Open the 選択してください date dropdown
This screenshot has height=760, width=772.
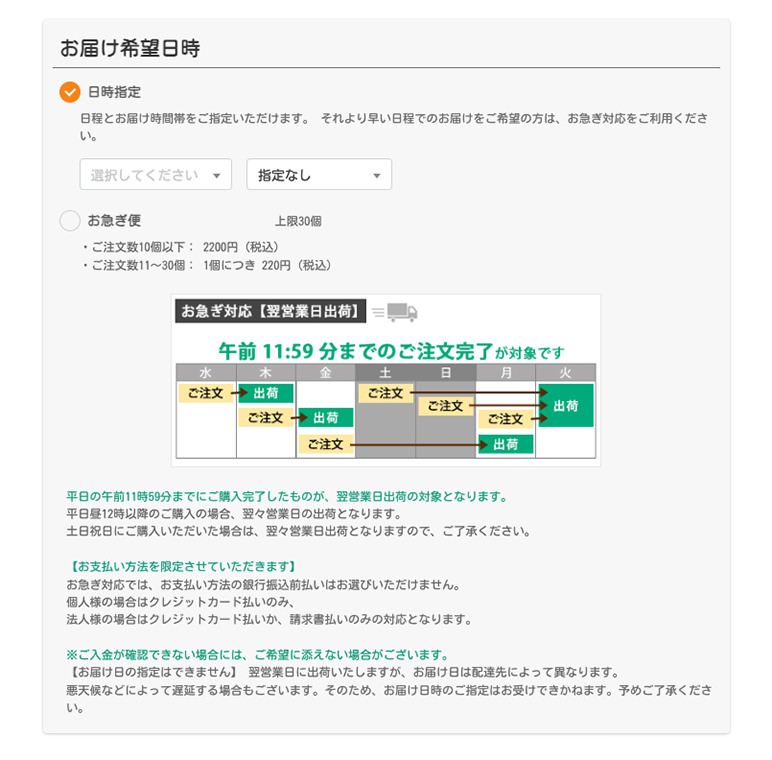pos(156,174)
